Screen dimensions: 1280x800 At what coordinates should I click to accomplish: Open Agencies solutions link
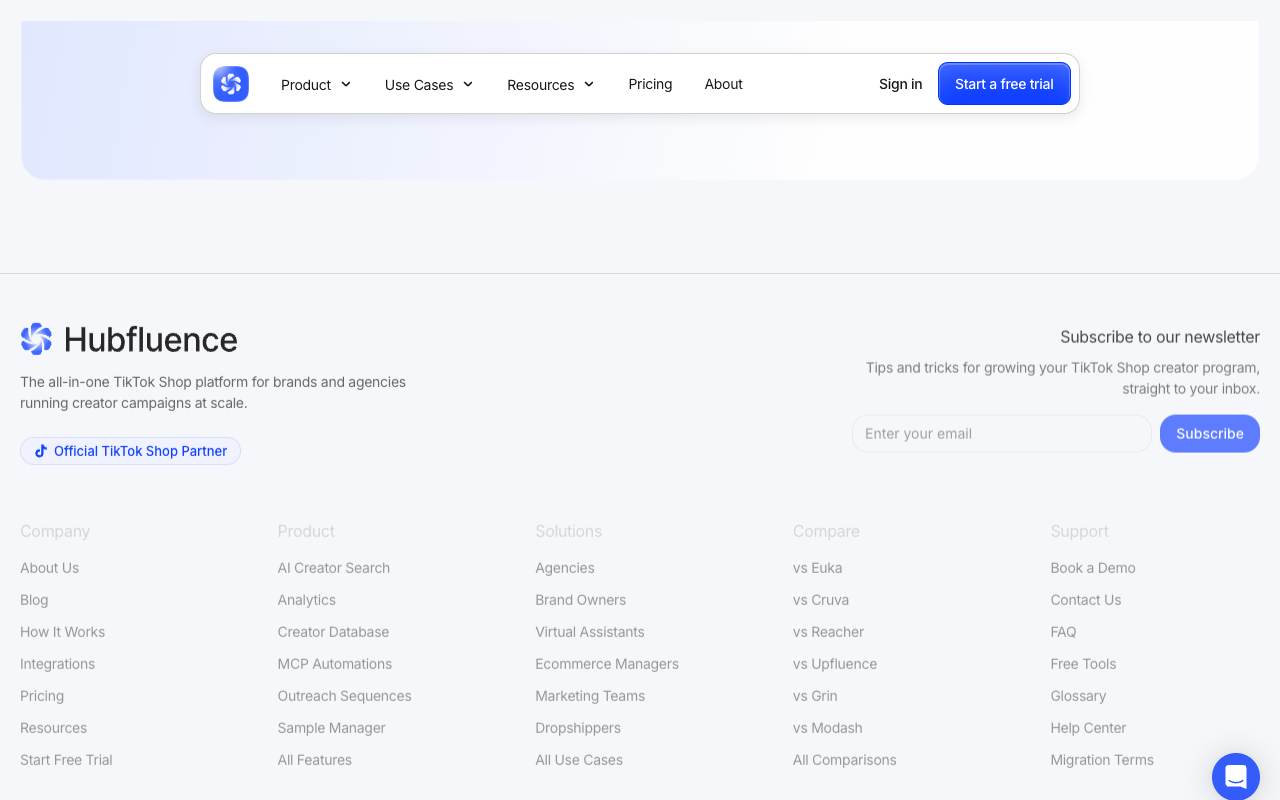pyautogui.click(x=565, y=568)
